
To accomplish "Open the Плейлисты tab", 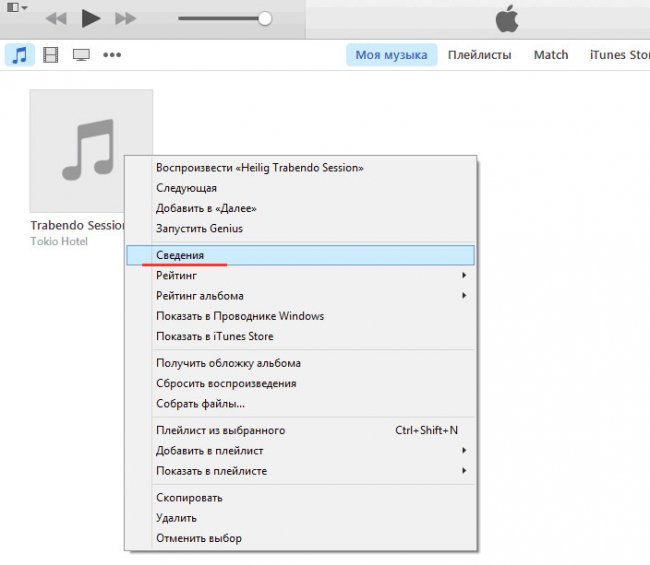I will (479, 55).
